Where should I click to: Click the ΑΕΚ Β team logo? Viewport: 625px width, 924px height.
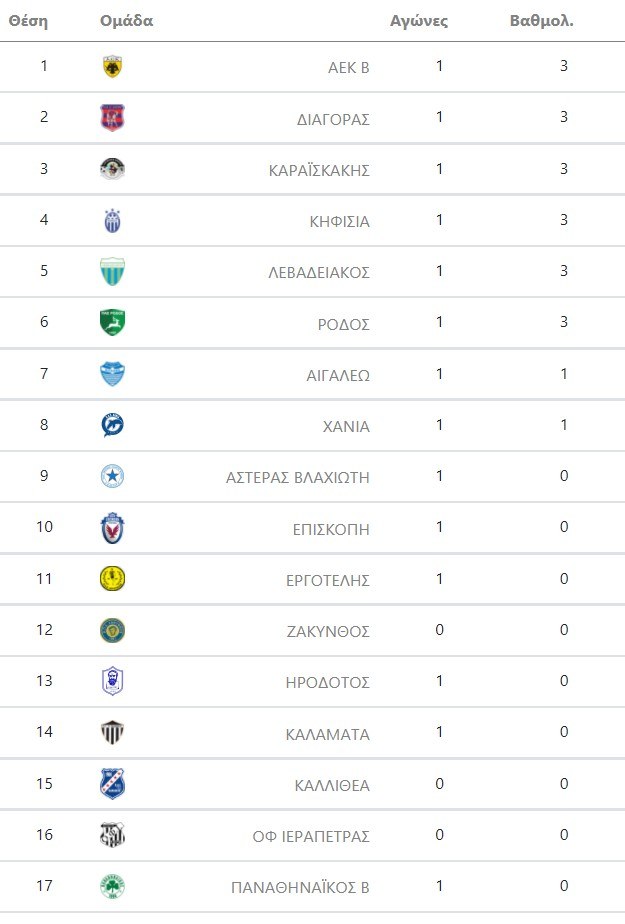[x=113, y=67]
